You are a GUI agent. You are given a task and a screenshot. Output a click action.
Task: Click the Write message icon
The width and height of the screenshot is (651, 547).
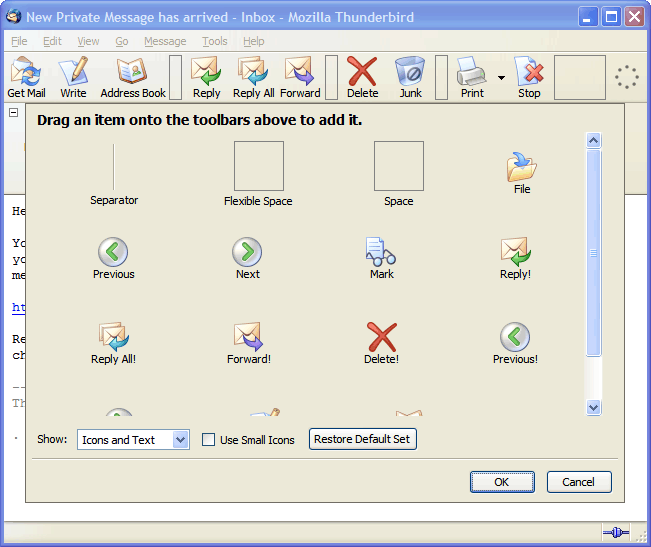pos(73,78)
